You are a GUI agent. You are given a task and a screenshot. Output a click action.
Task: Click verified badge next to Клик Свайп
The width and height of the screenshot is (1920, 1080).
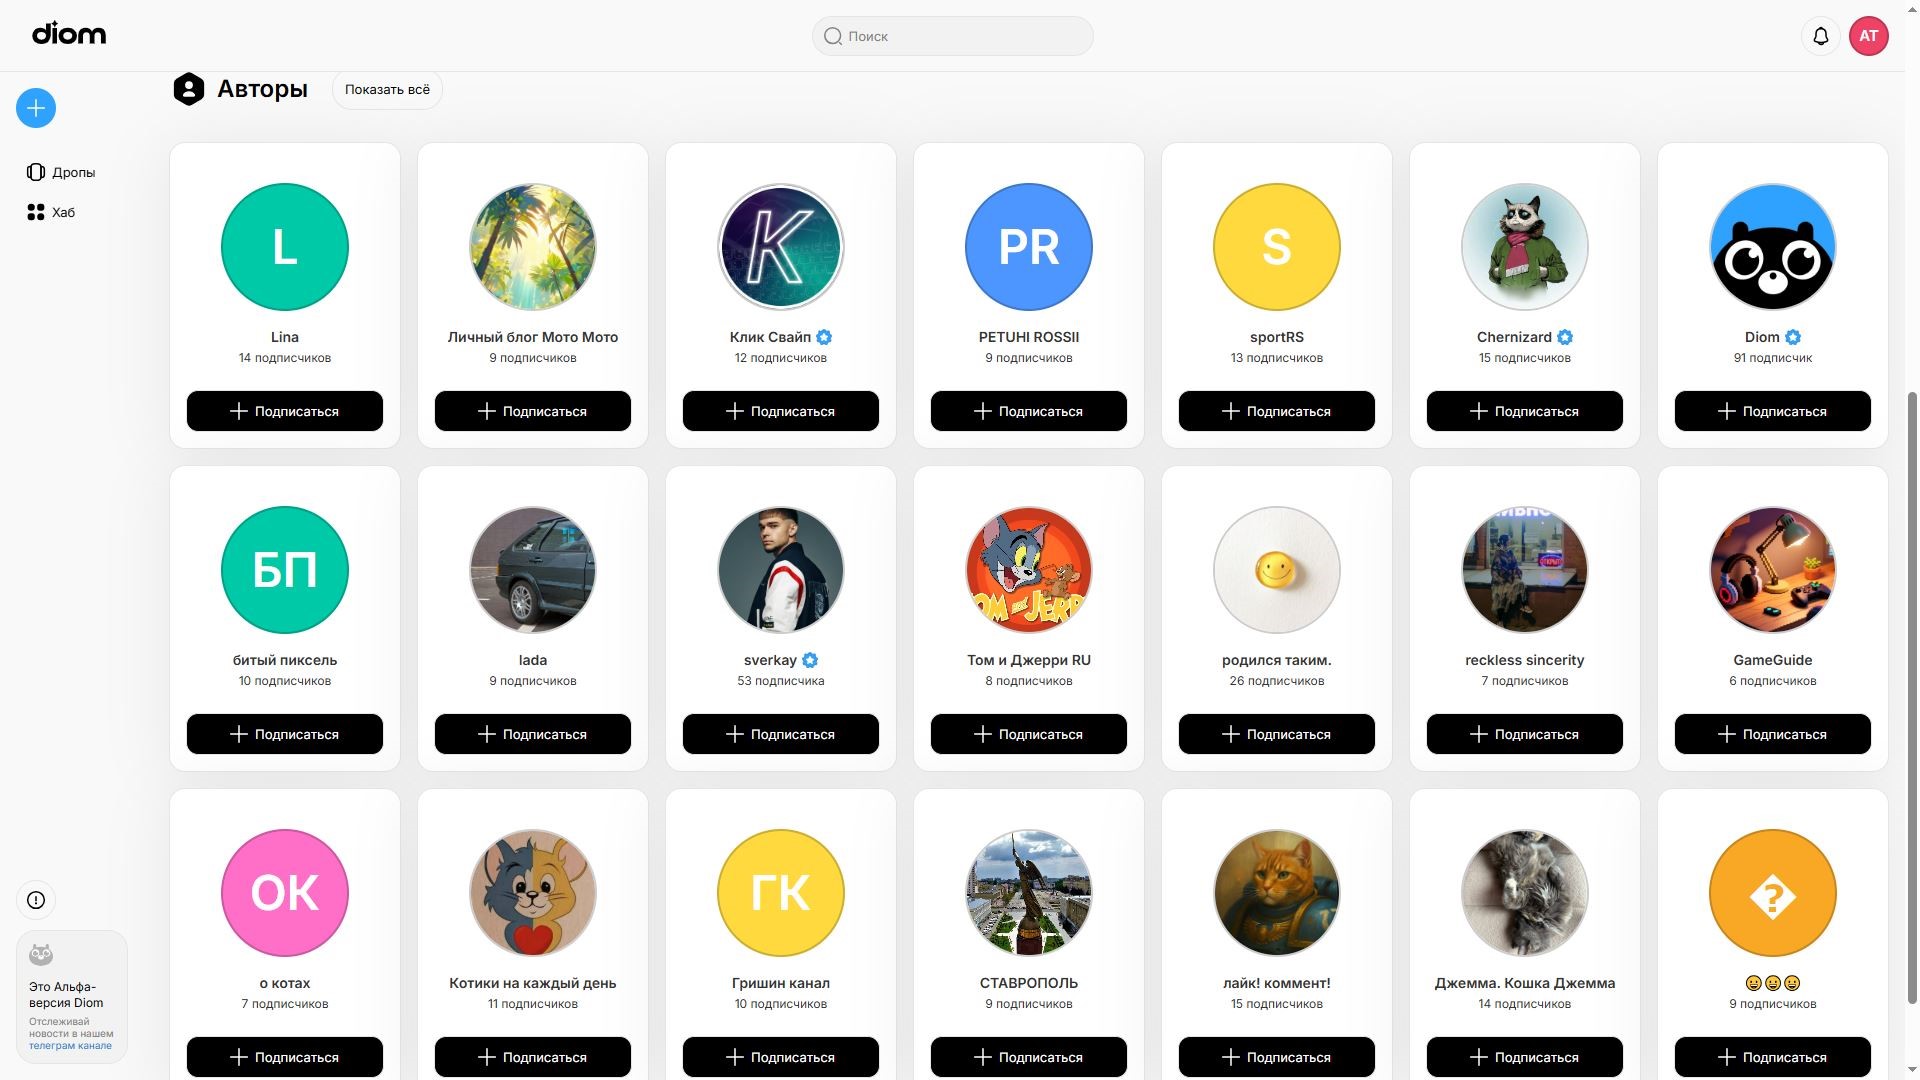824,337
